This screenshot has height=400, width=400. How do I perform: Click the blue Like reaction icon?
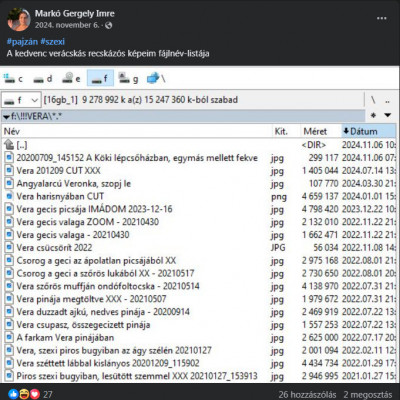pos(13,394)
